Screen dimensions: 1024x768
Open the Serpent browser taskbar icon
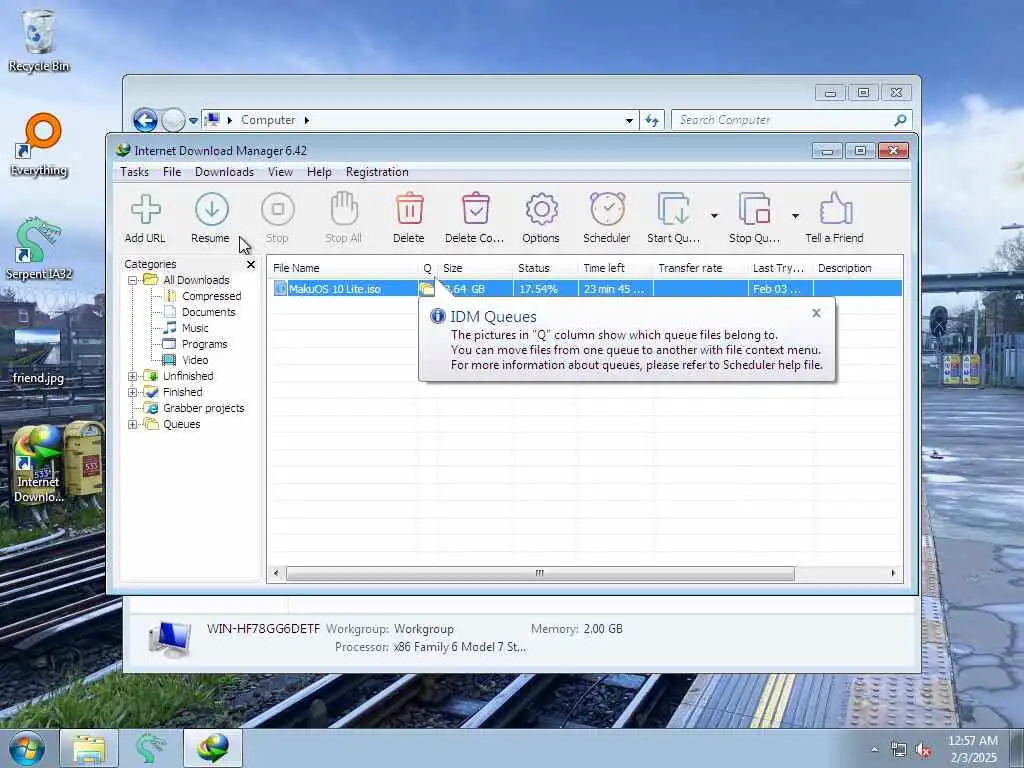tap(150, 748)
